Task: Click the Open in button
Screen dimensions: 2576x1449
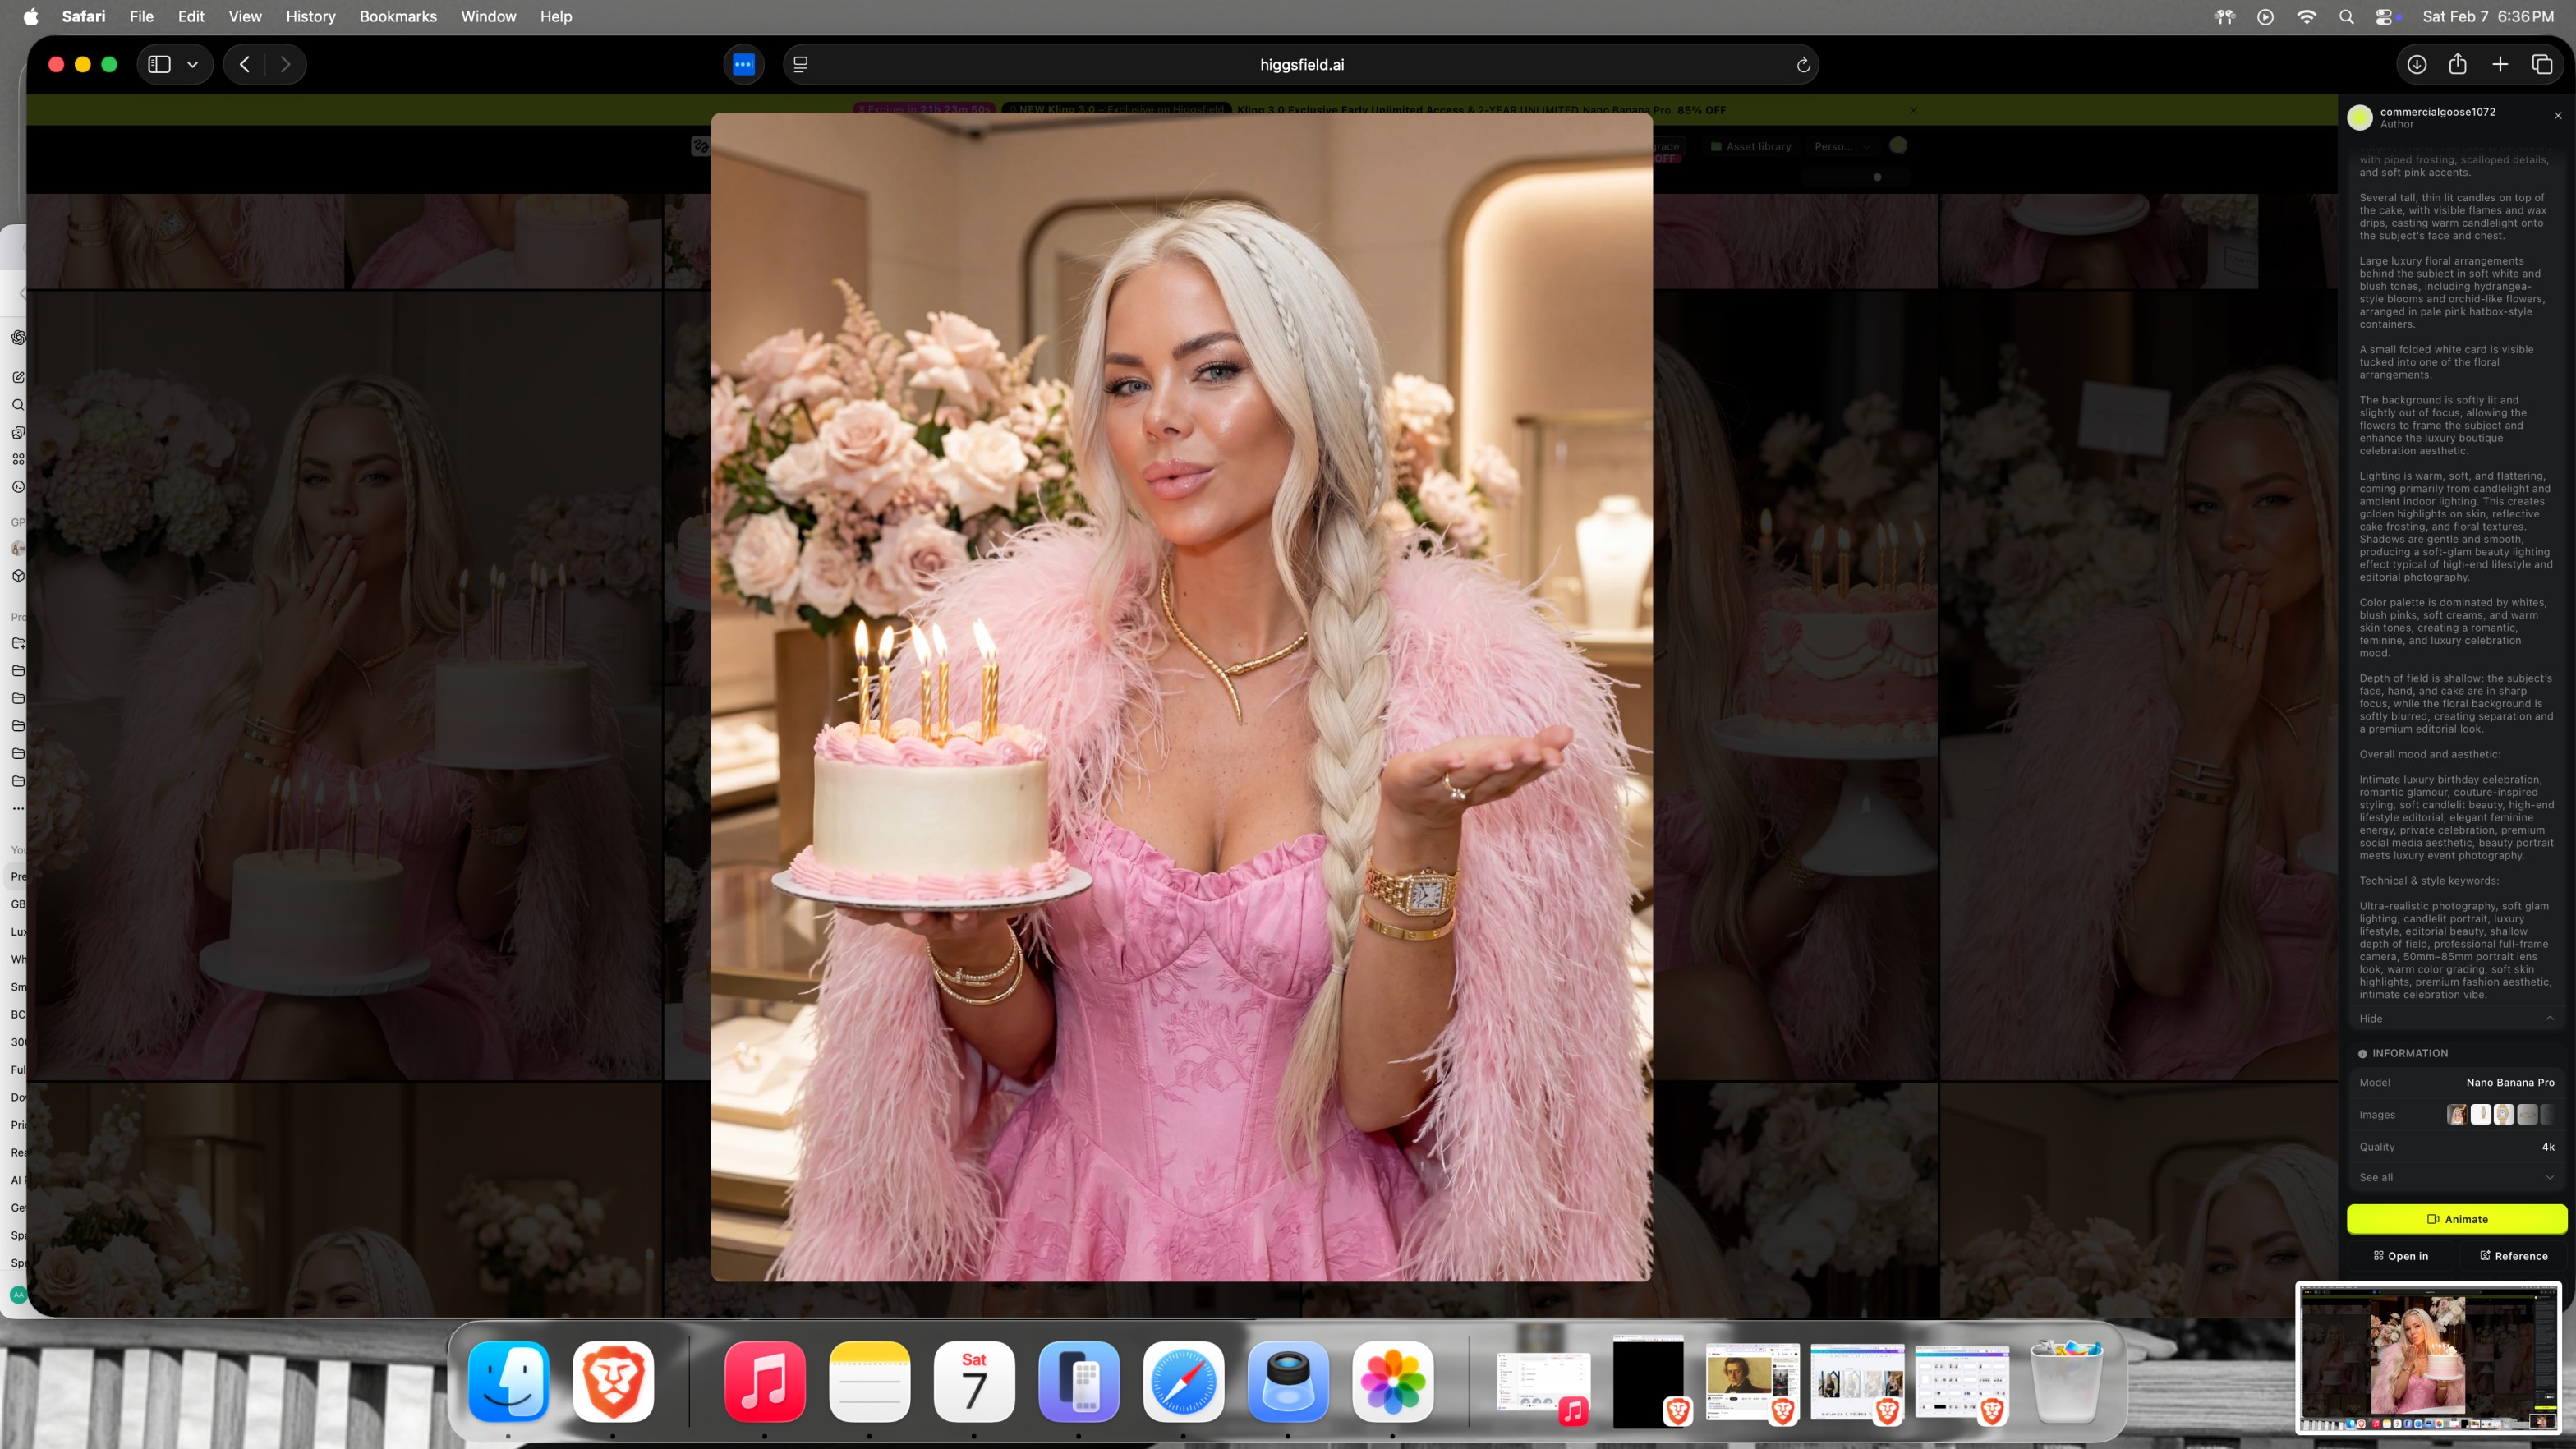Action: coord(2400,1256)
